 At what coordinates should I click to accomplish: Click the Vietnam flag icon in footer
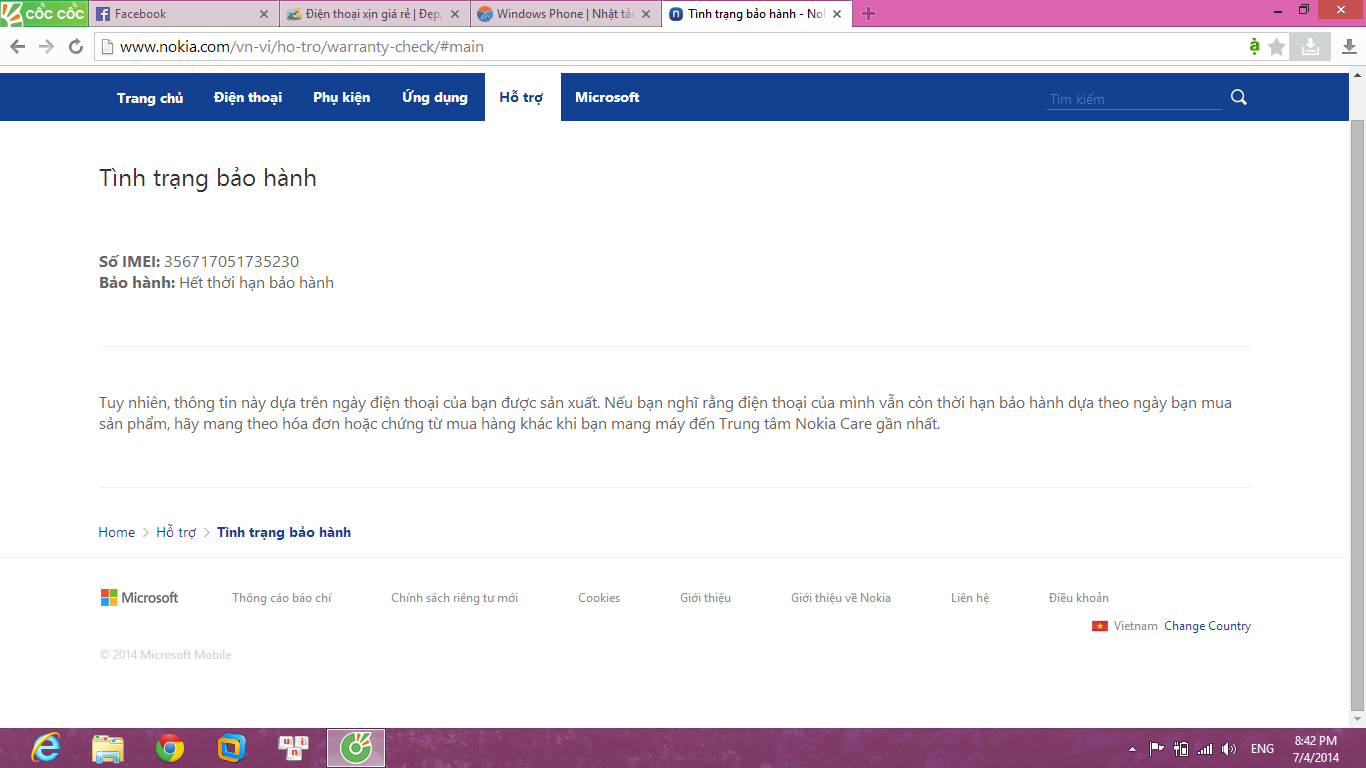1100,626
